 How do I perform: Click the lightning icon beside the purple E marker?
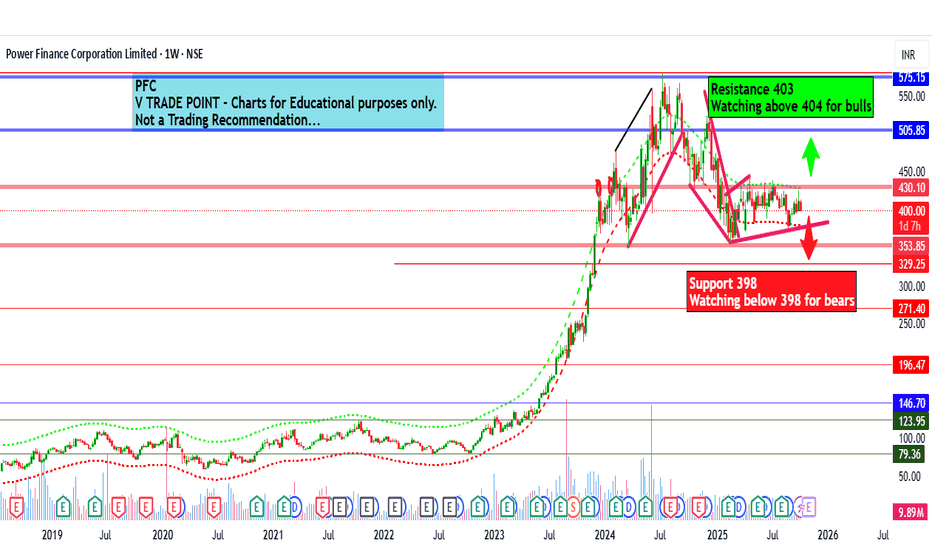[801, 508]
